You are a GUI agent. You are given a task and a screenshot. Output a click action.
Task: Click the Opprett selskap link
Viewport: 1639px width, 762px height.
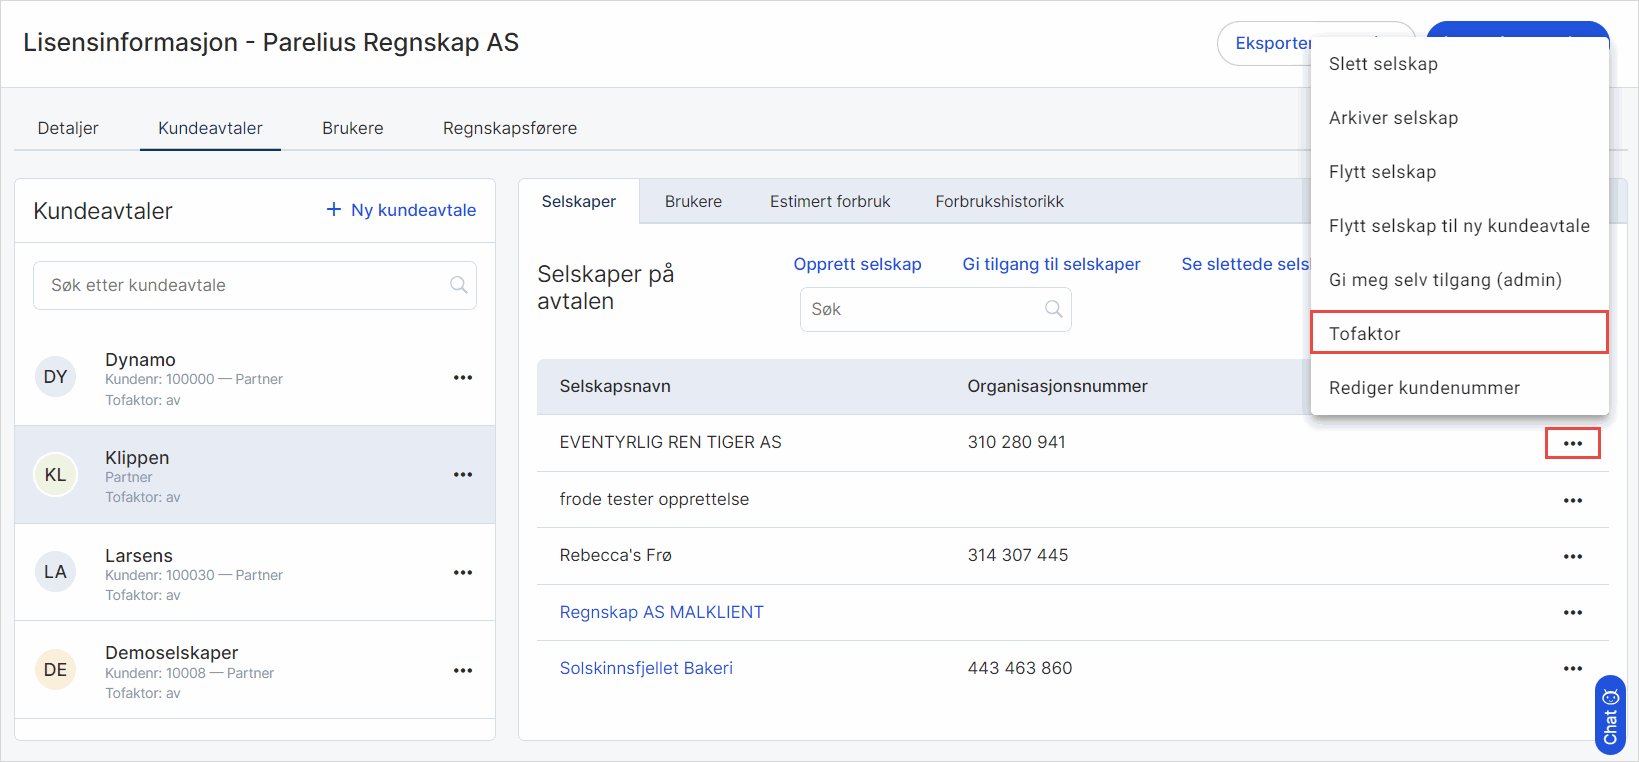(857, 264)
